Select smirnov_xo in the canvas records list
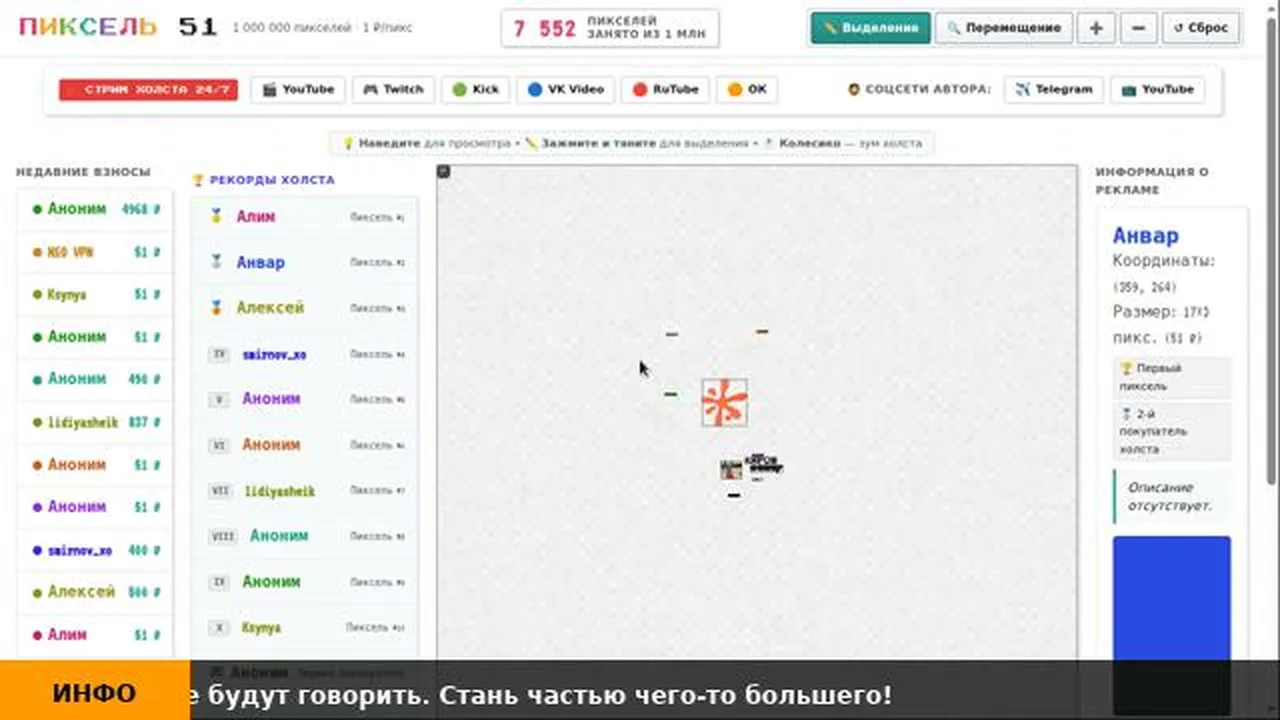The width and height of the screenshot is (1280, 720). pos(306,354)
